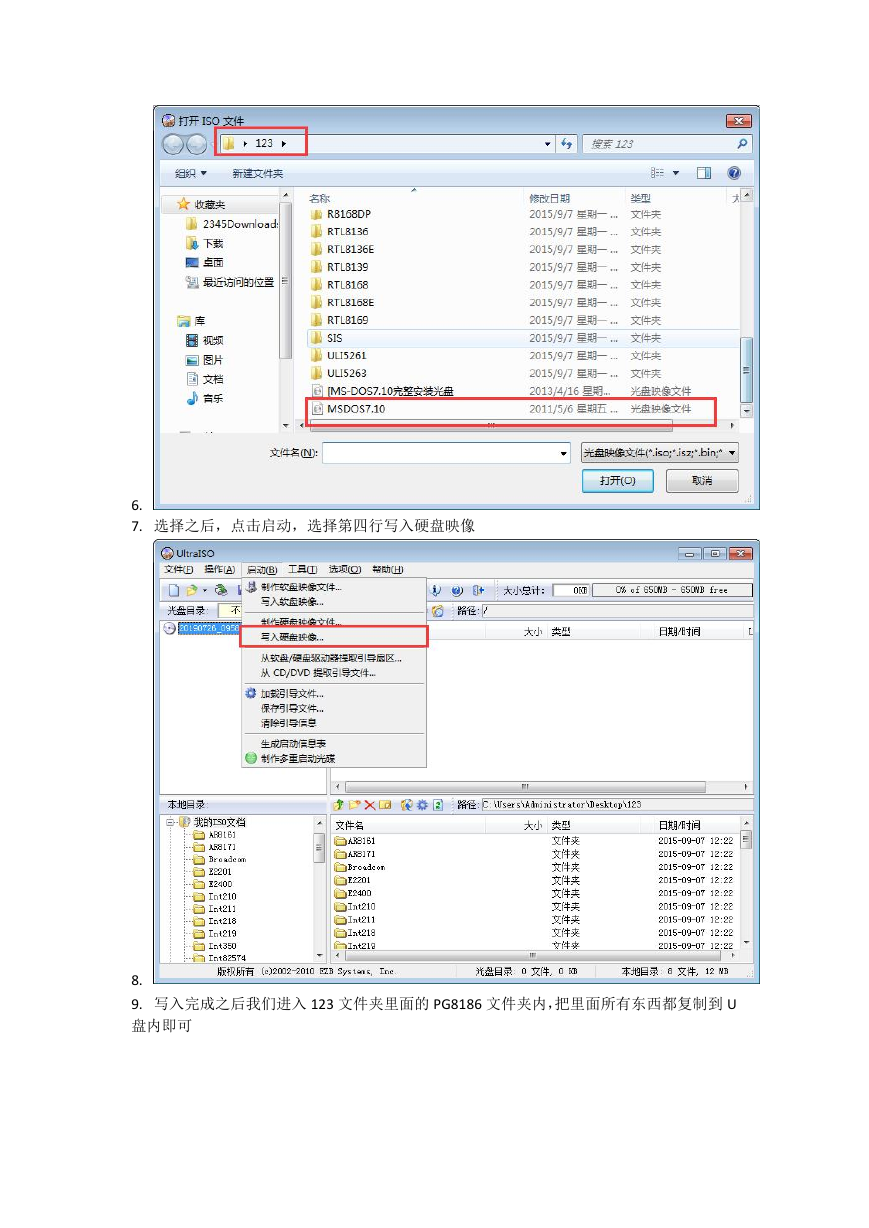The width and height of the screenshot is (869, 1228).
Task: Click the help question-mark icon in UltraISO toolbar
Action: pyautogui.click(x=458, y=590)
